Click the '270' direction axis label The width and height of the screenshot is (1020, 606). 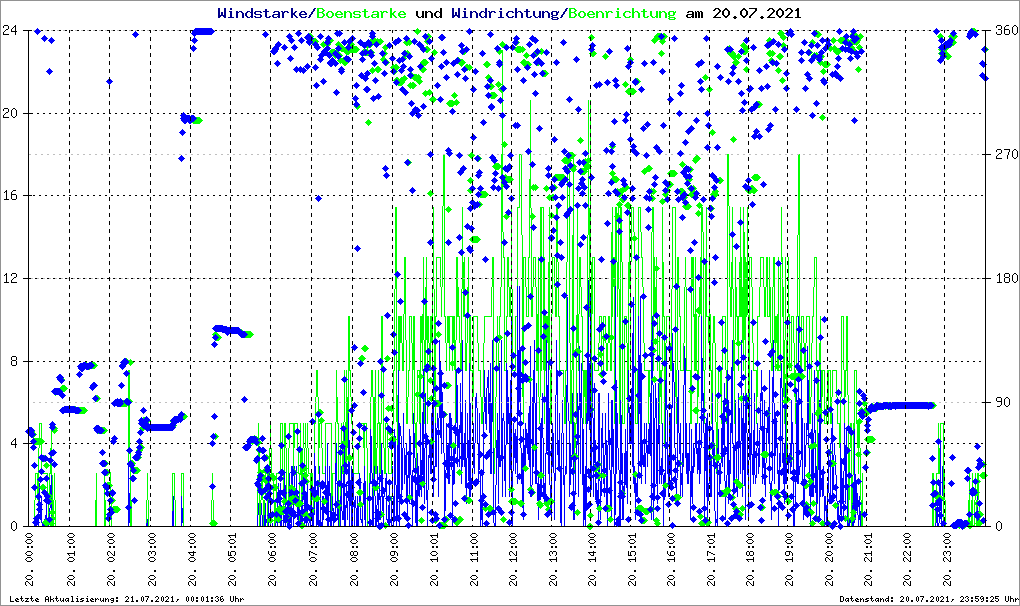(x=1008, y=154)
